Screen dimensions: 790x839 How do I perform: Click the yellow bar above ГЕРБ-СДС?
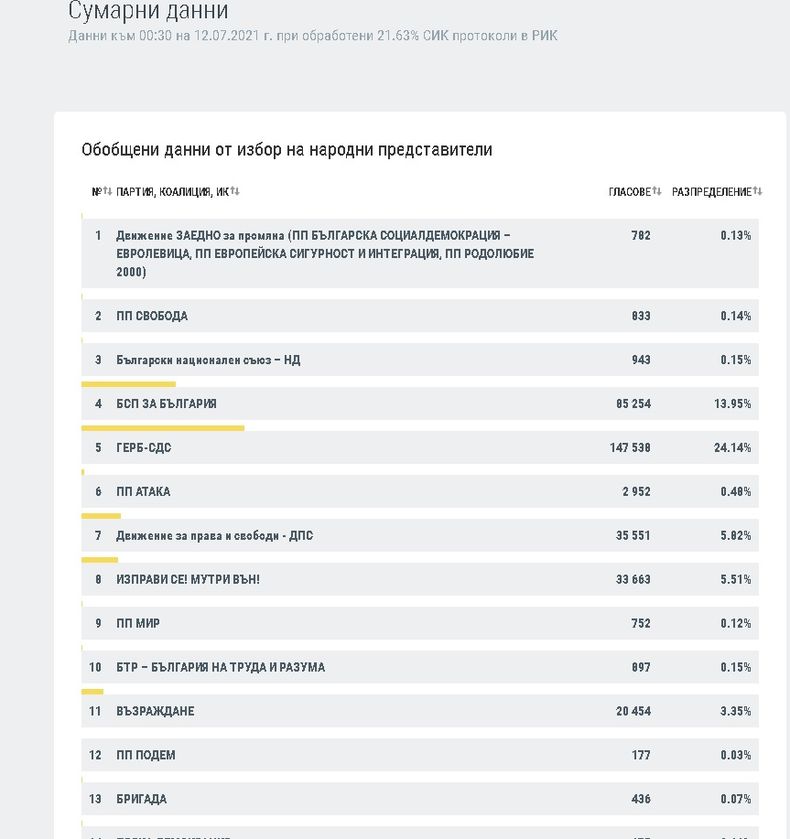(x=162, y=428)
